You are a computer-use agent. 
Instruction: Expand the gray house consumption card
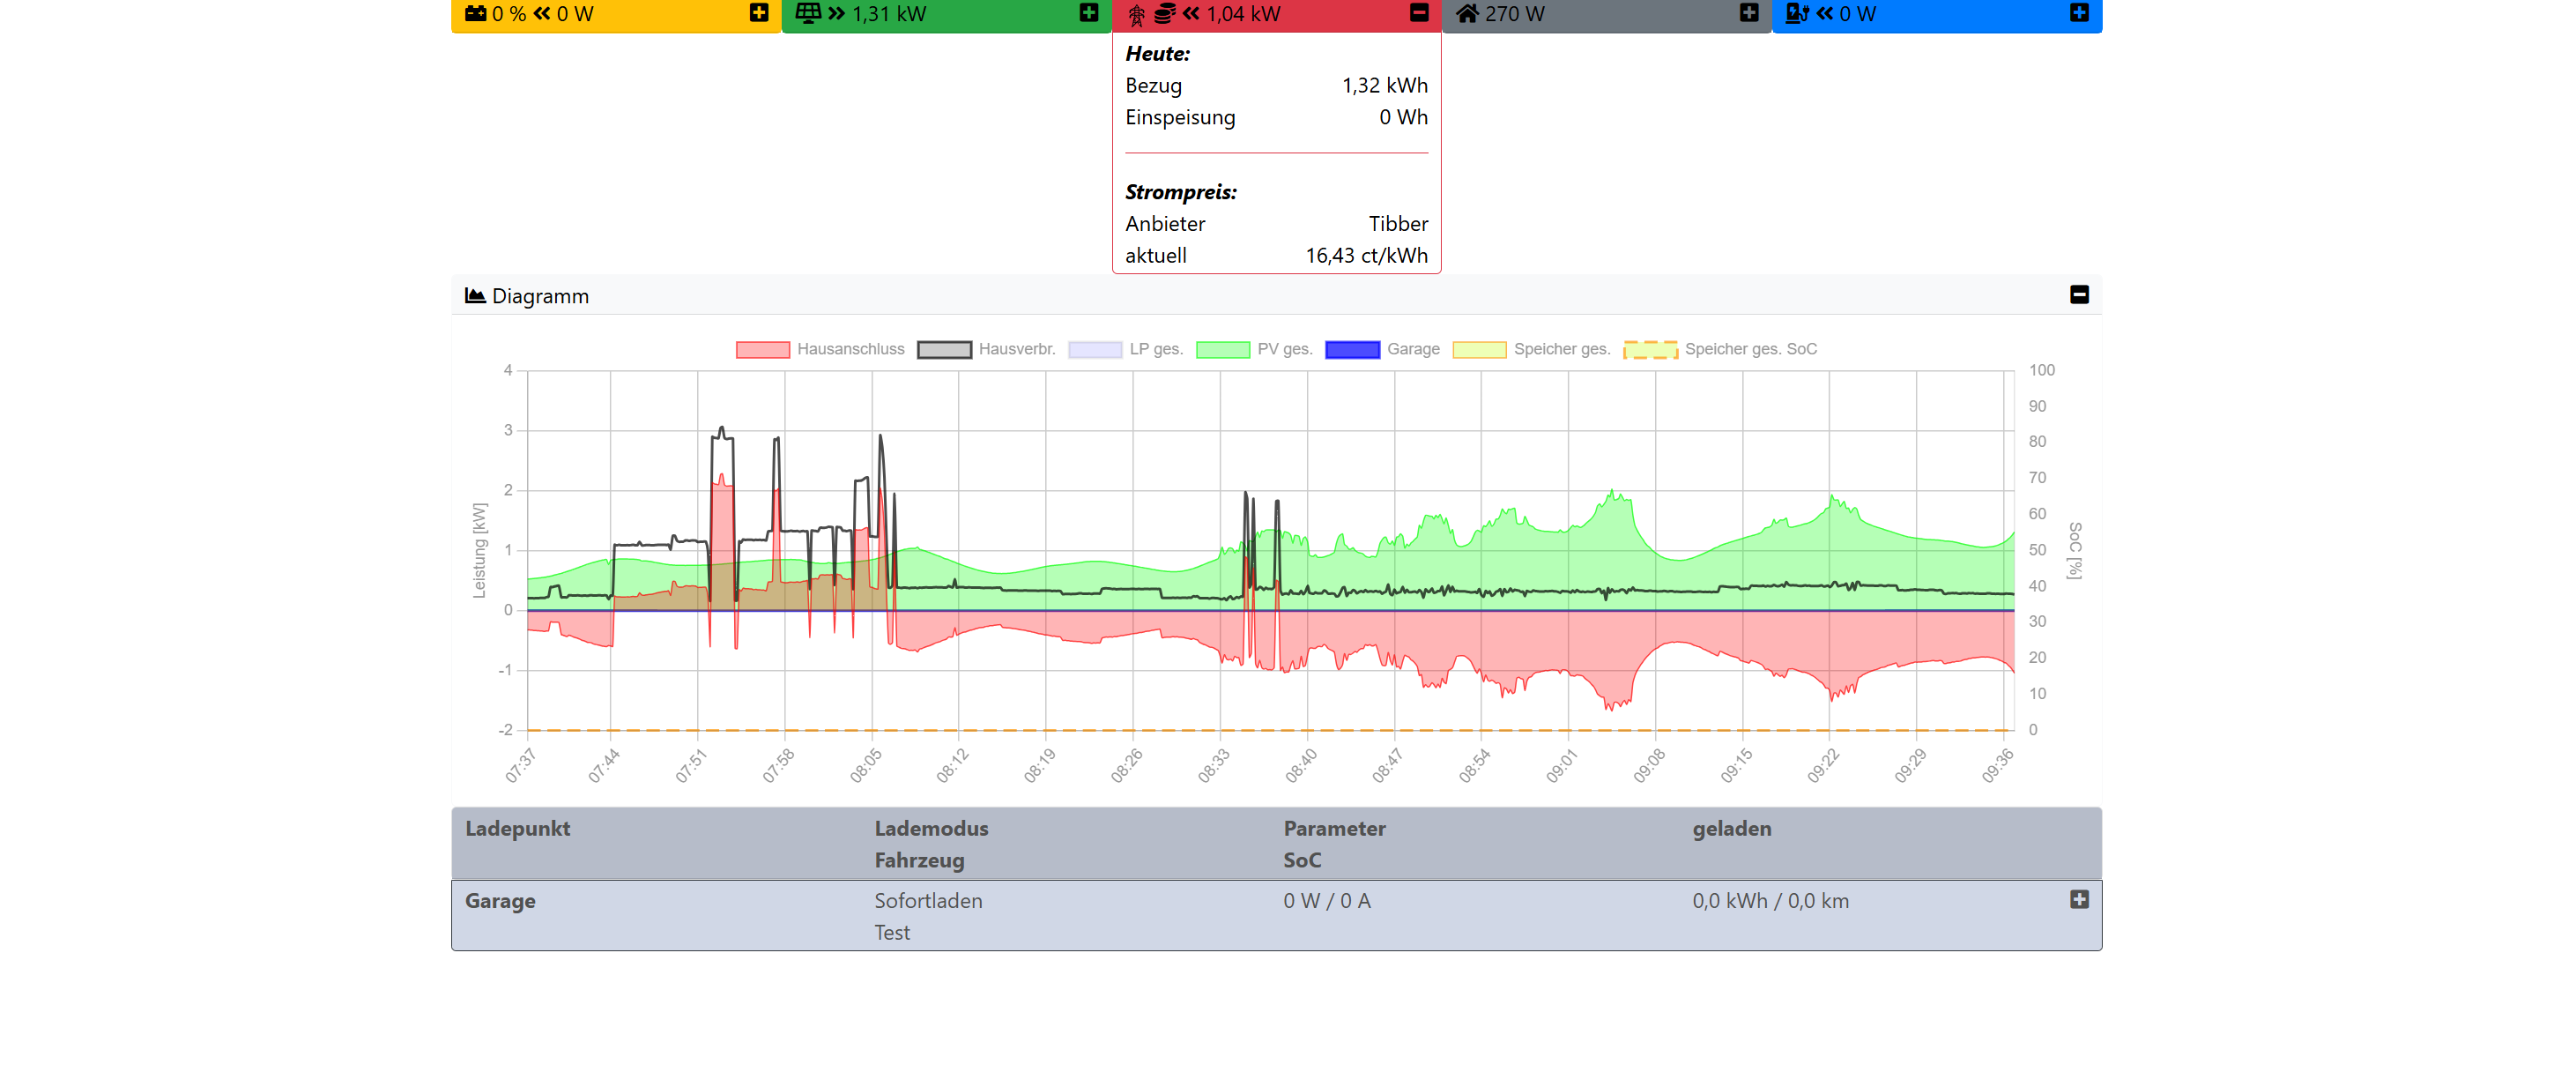click(x=1749, y=12)
